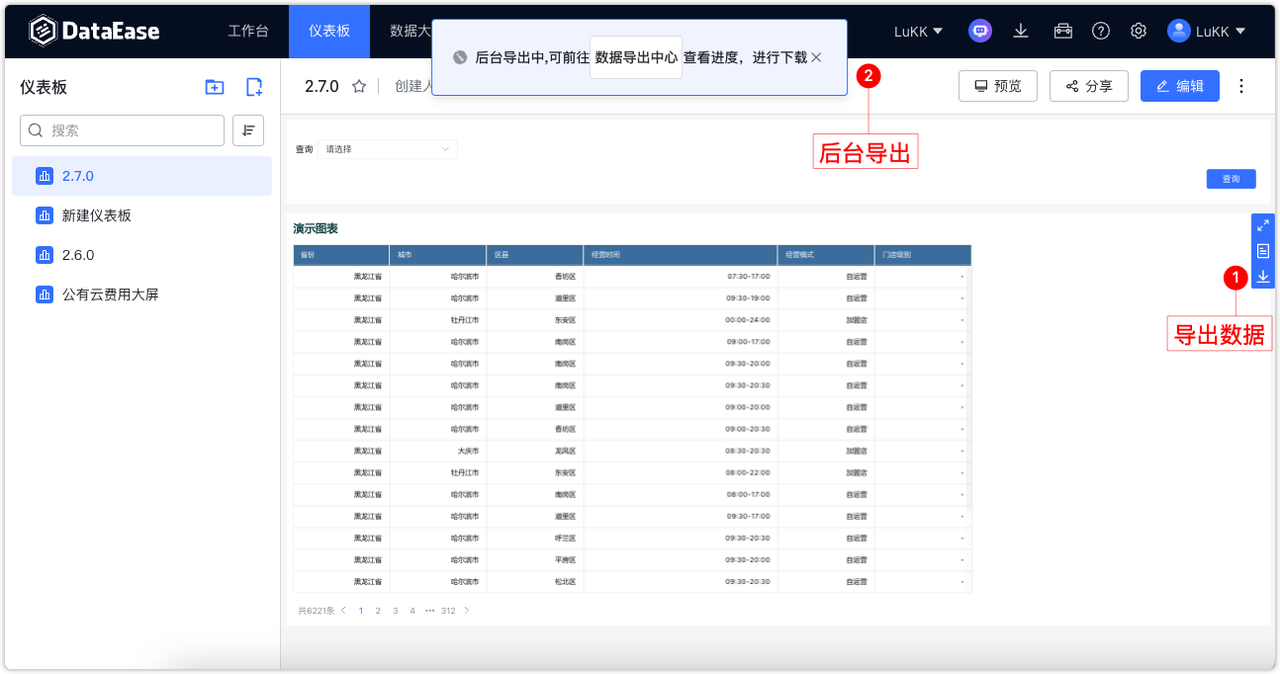Screen dimensions: 1280x674
Task: Open 数据导出中心 from the notification banner
Action: 636,57
